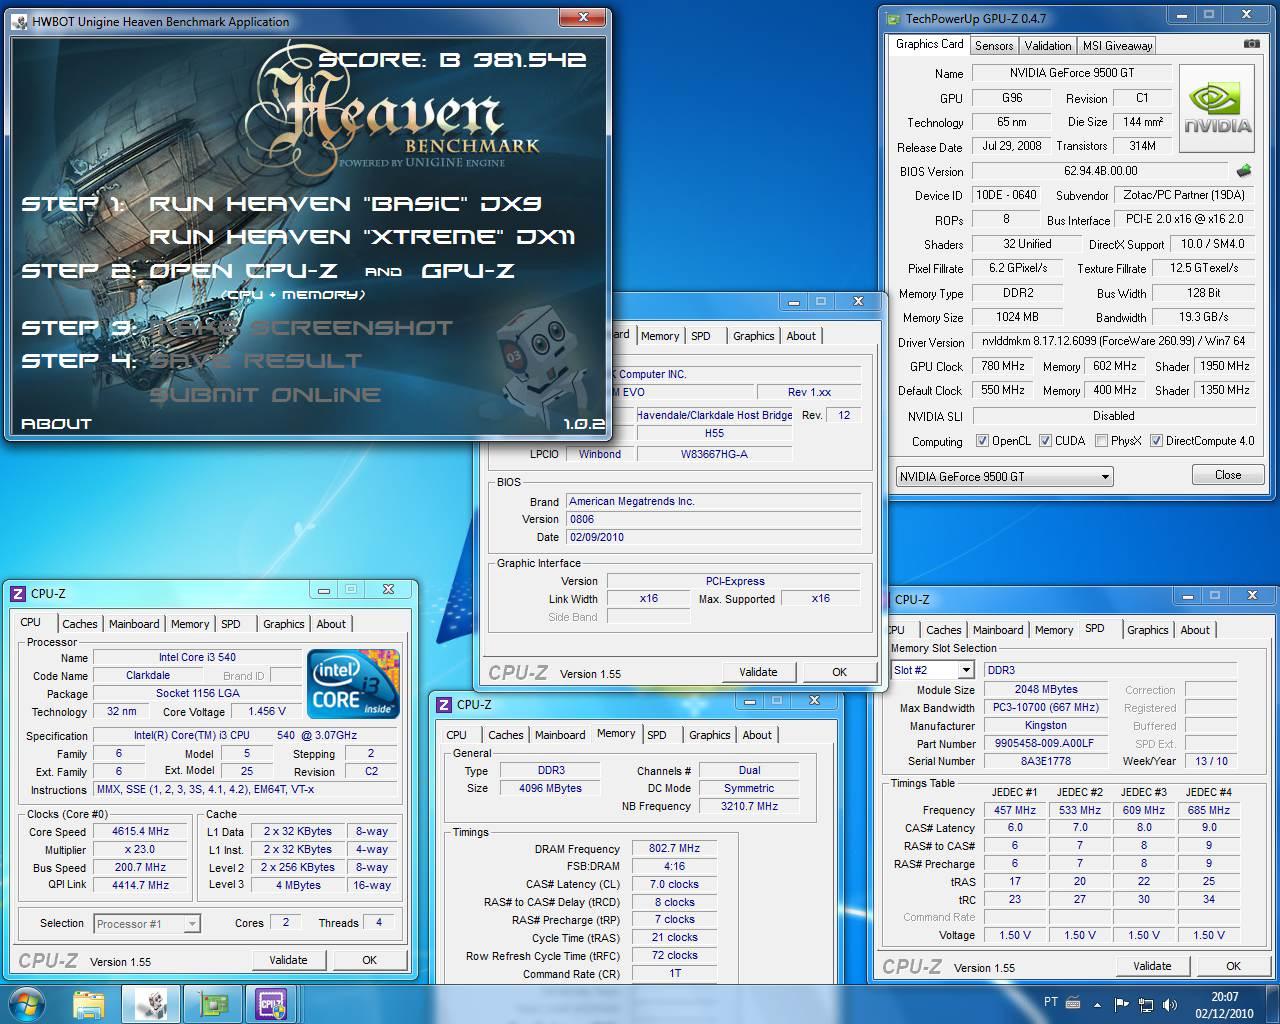This screenshot has height=1024, width=1280.
Task: Click the DRAM Frequency value 802.7 MHz
Action: pyautogui.click(x=675, y=848)
